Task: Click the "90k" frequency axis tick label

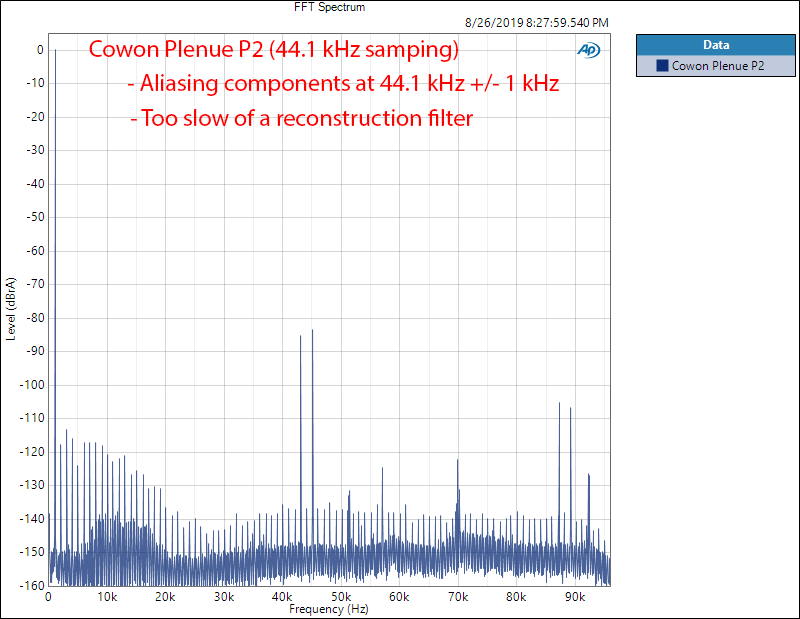Action: 574,597
